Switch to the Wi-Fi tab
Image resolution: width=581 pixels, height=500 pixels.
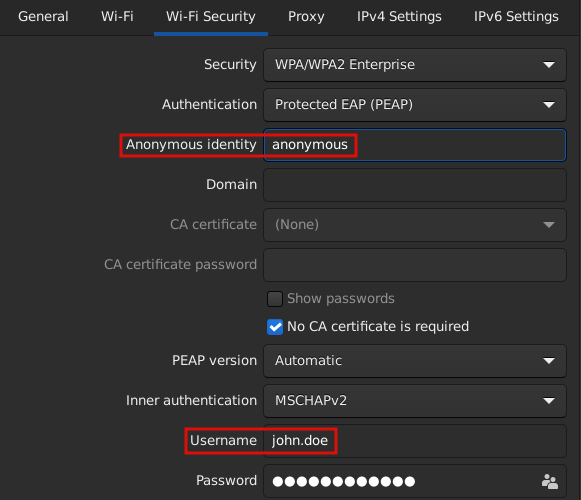coord(117,17)
